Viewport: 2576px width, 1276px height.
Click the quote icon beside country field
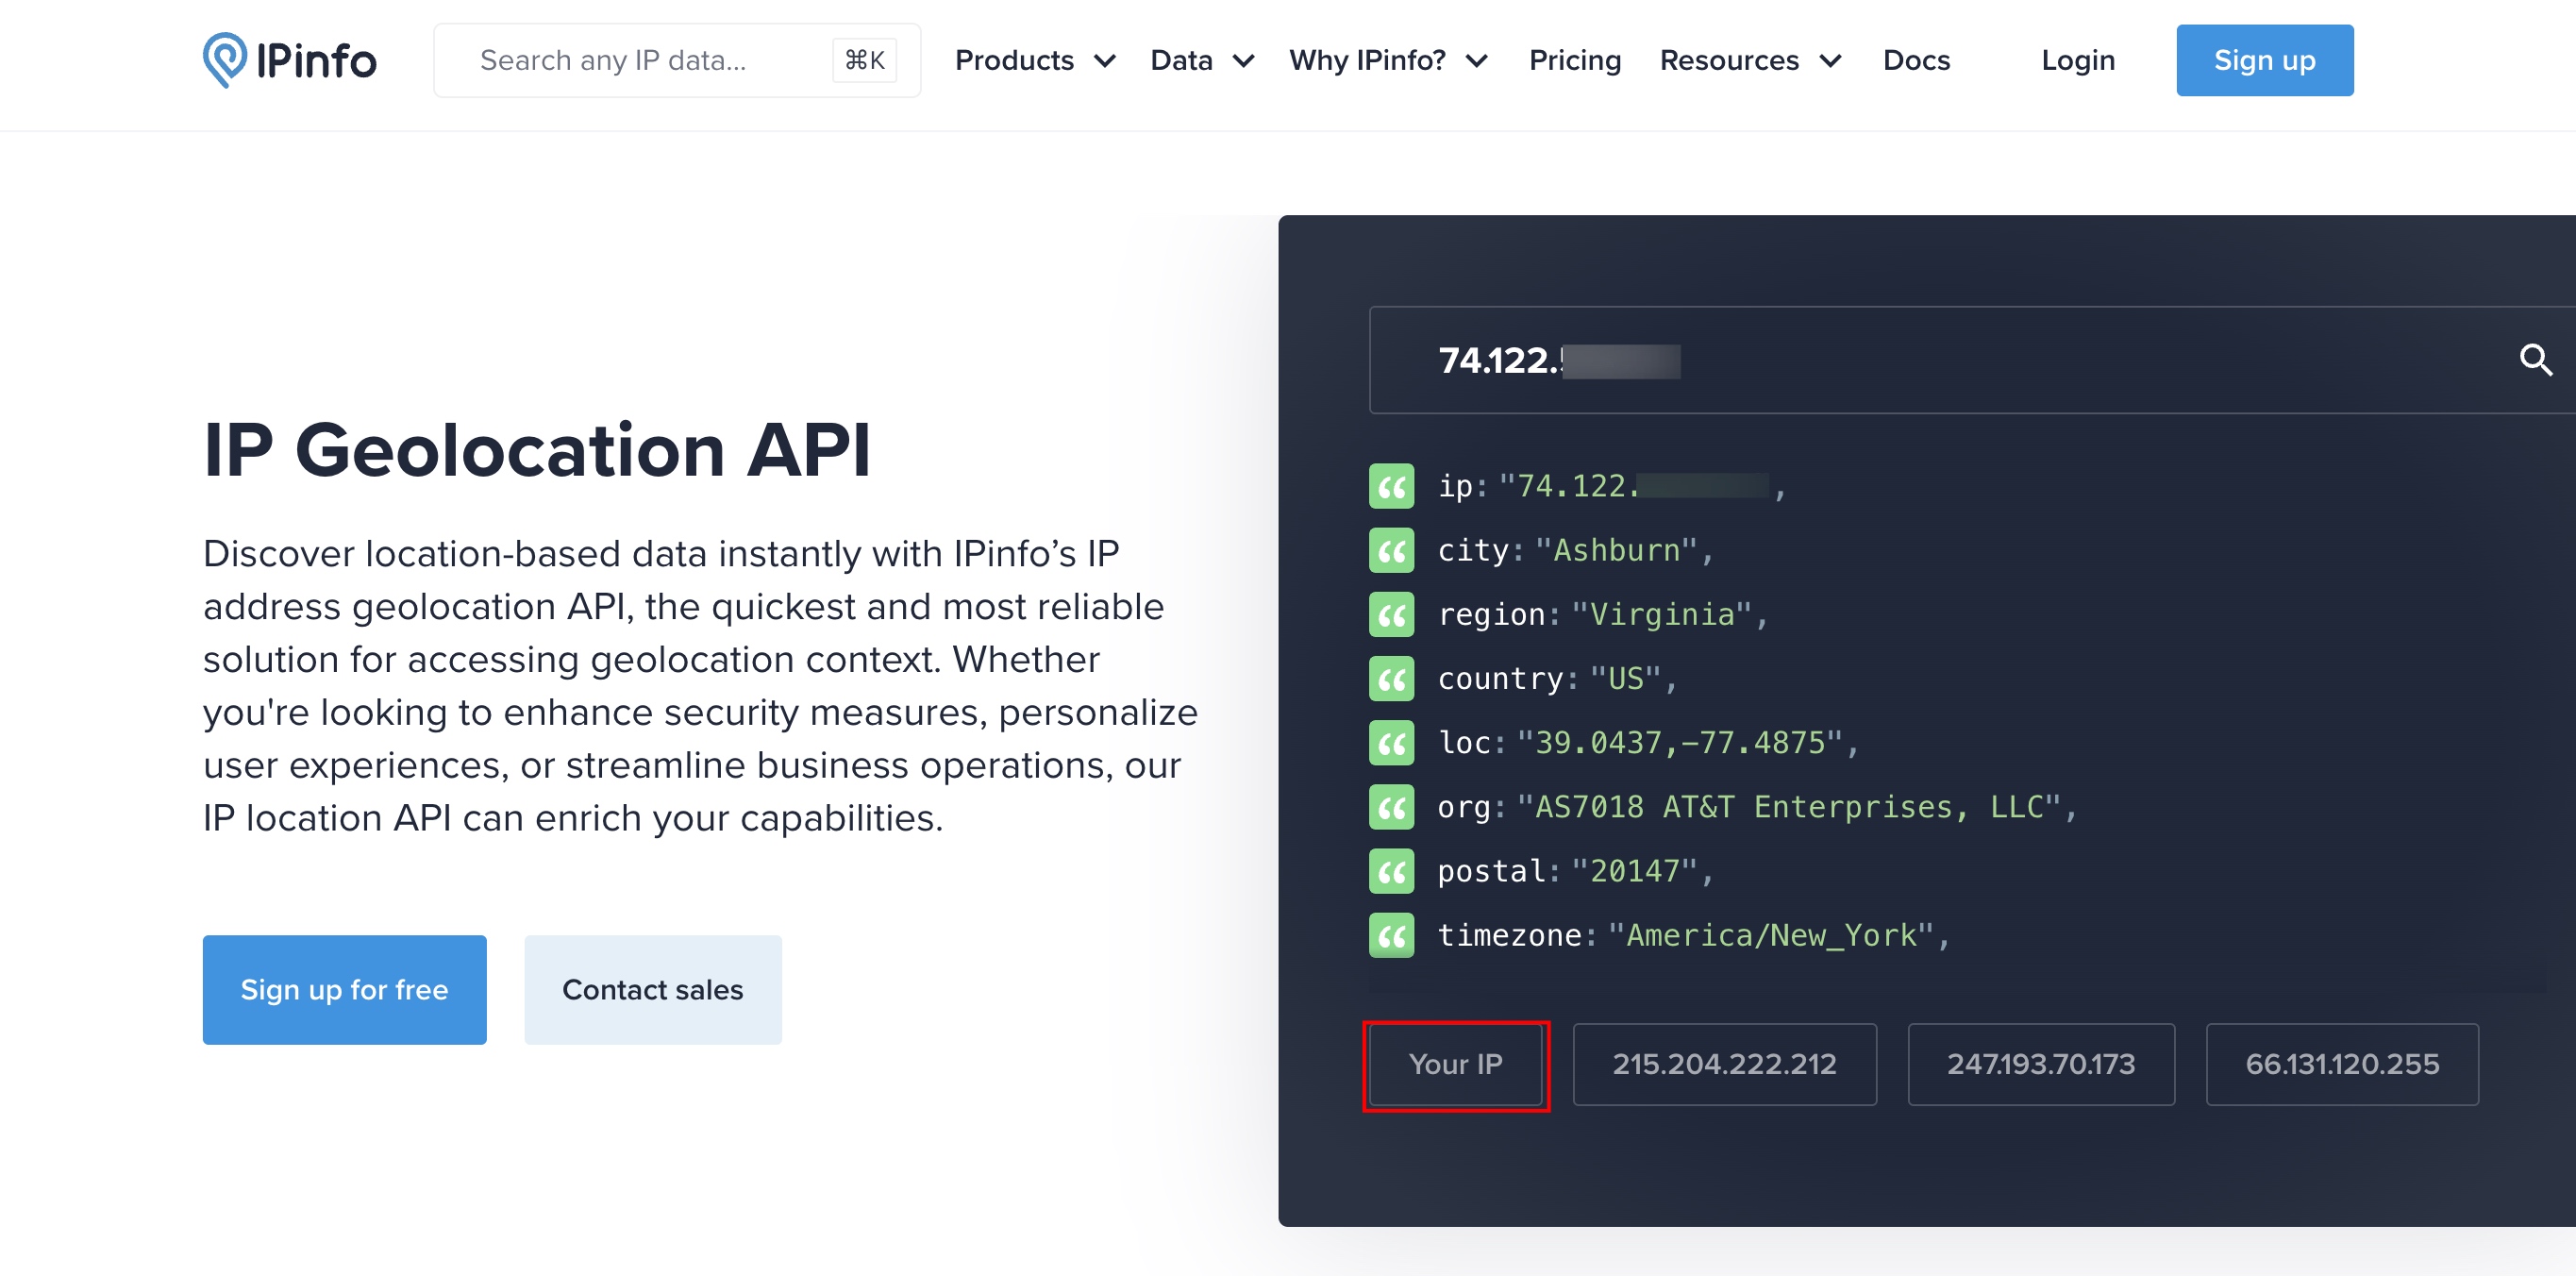pos(1391,679)
